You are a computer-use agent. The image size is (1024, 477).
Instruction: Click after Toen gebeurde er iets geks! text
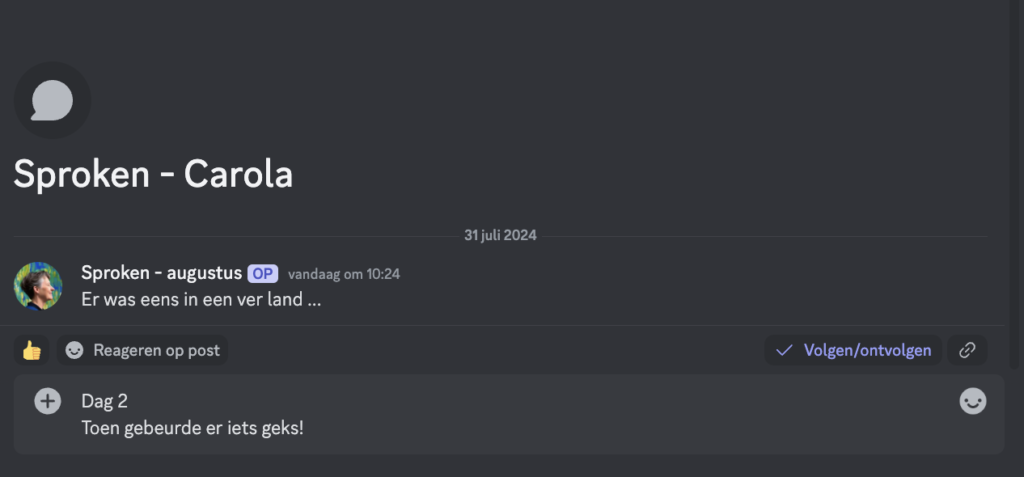pyautogui.click(x=305, y=429)
